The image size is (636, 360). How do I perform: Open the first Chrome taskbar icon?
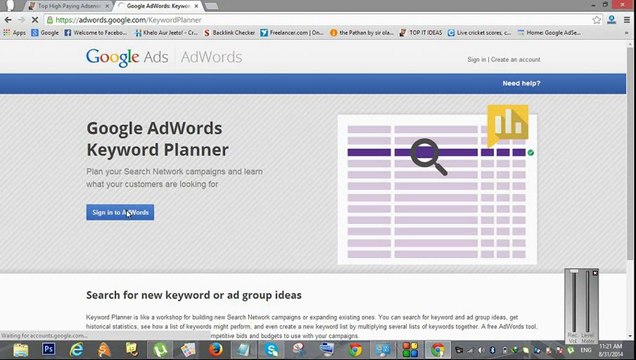click(x=355, y=350)
